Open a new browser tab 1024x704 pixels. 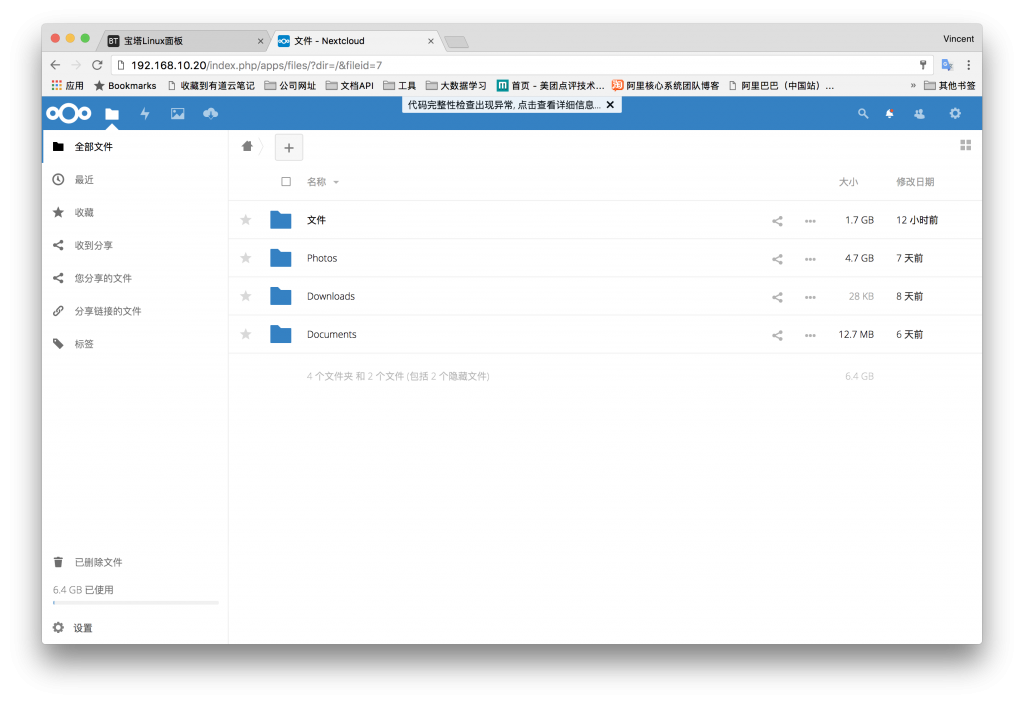click(x=456, y=42)
